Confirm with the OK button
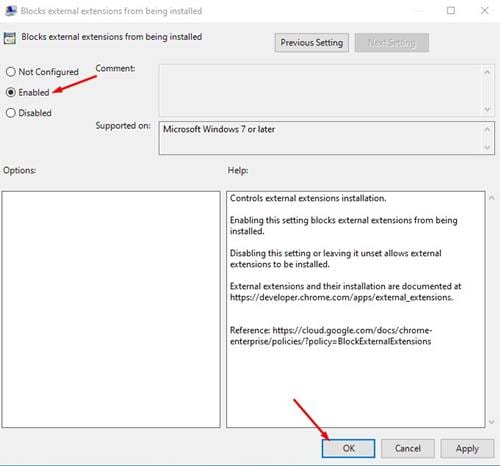Viewport: 500px width, 466px height. point(348,448)
